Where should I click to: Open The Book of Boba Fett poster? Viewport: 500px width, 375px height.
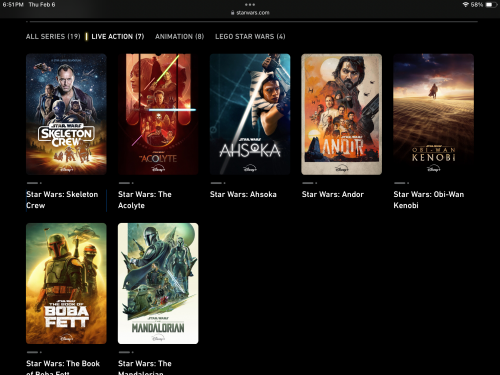coord(66,283)
